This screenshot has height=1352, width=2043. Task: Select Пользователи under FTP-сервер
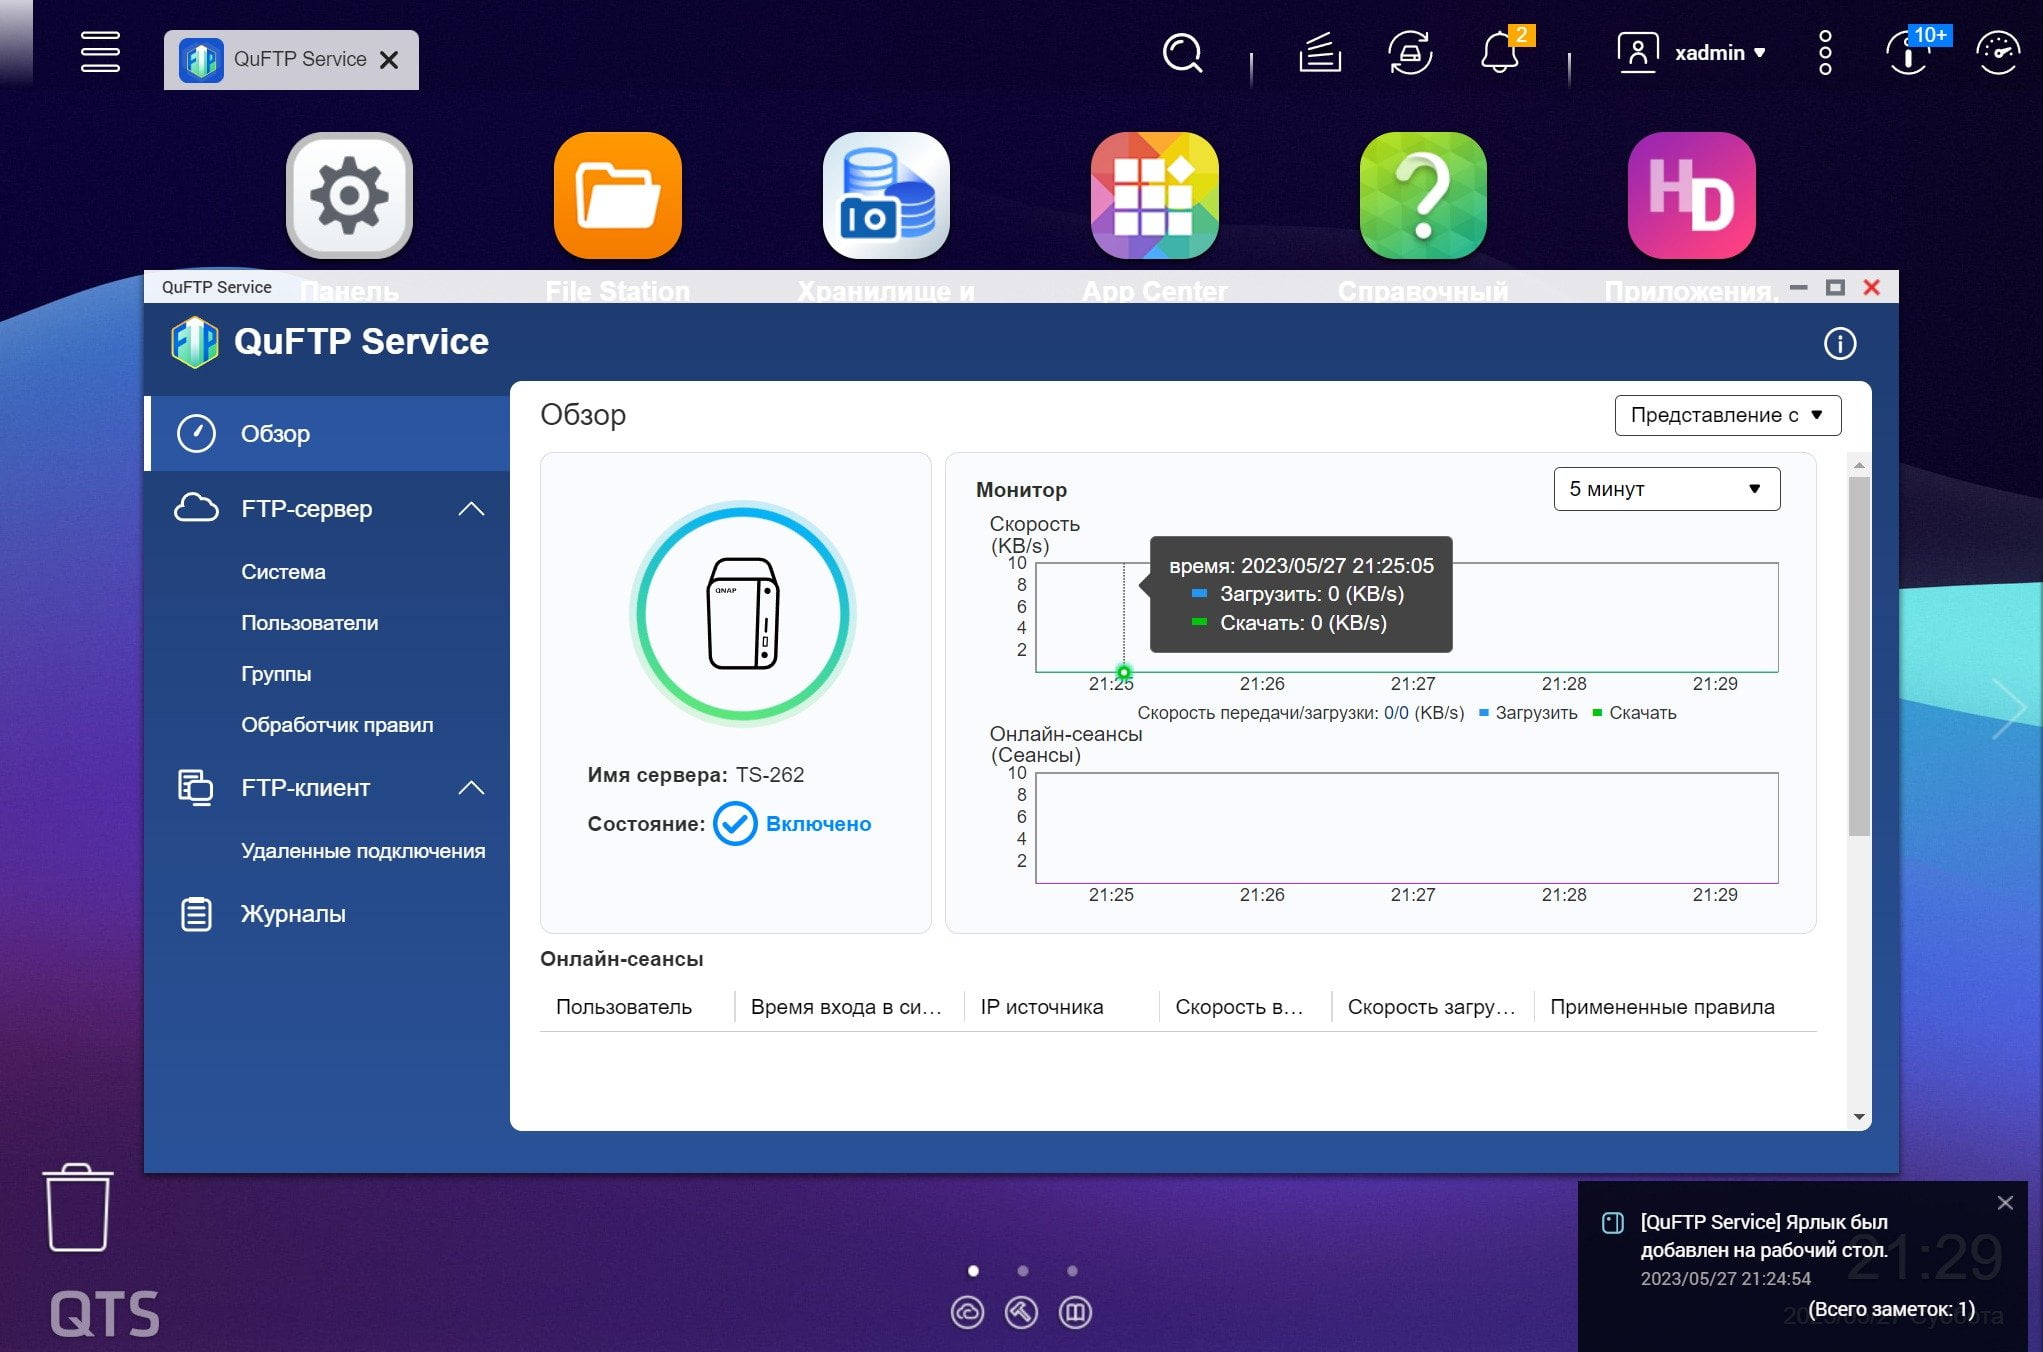309,623
